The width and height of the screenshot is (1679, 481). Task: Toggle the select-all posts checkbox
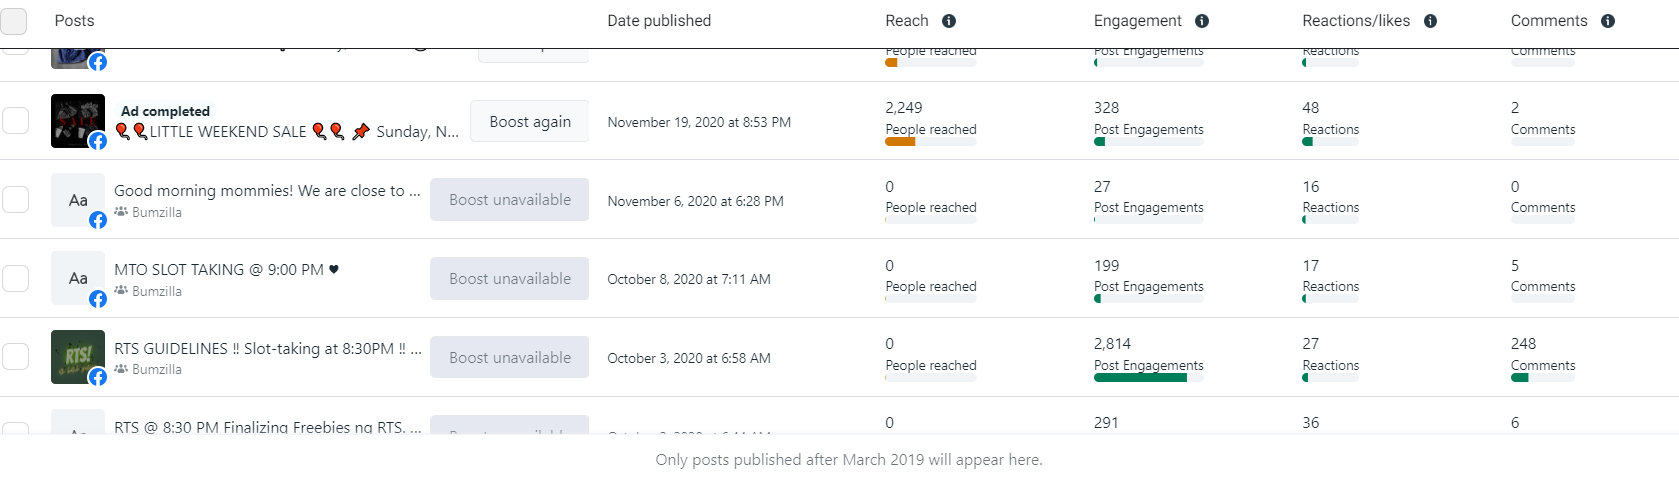14,21
